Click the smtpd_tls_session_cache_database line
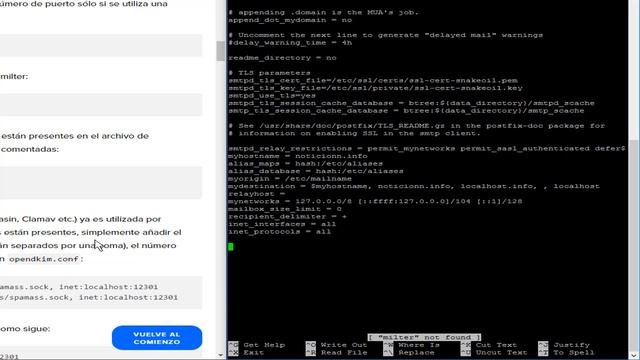Screen dimensions: 640x360 pyautogui.click(x=411, y=103)
